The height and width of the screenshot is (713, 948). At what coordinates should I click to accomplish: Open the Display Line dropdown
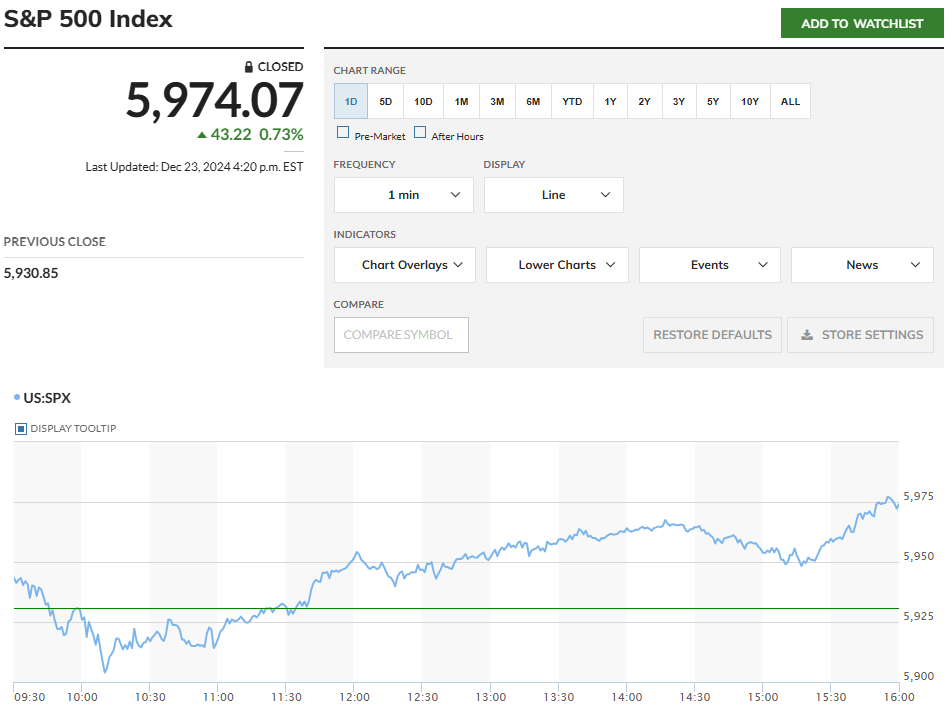pos(553,195)
